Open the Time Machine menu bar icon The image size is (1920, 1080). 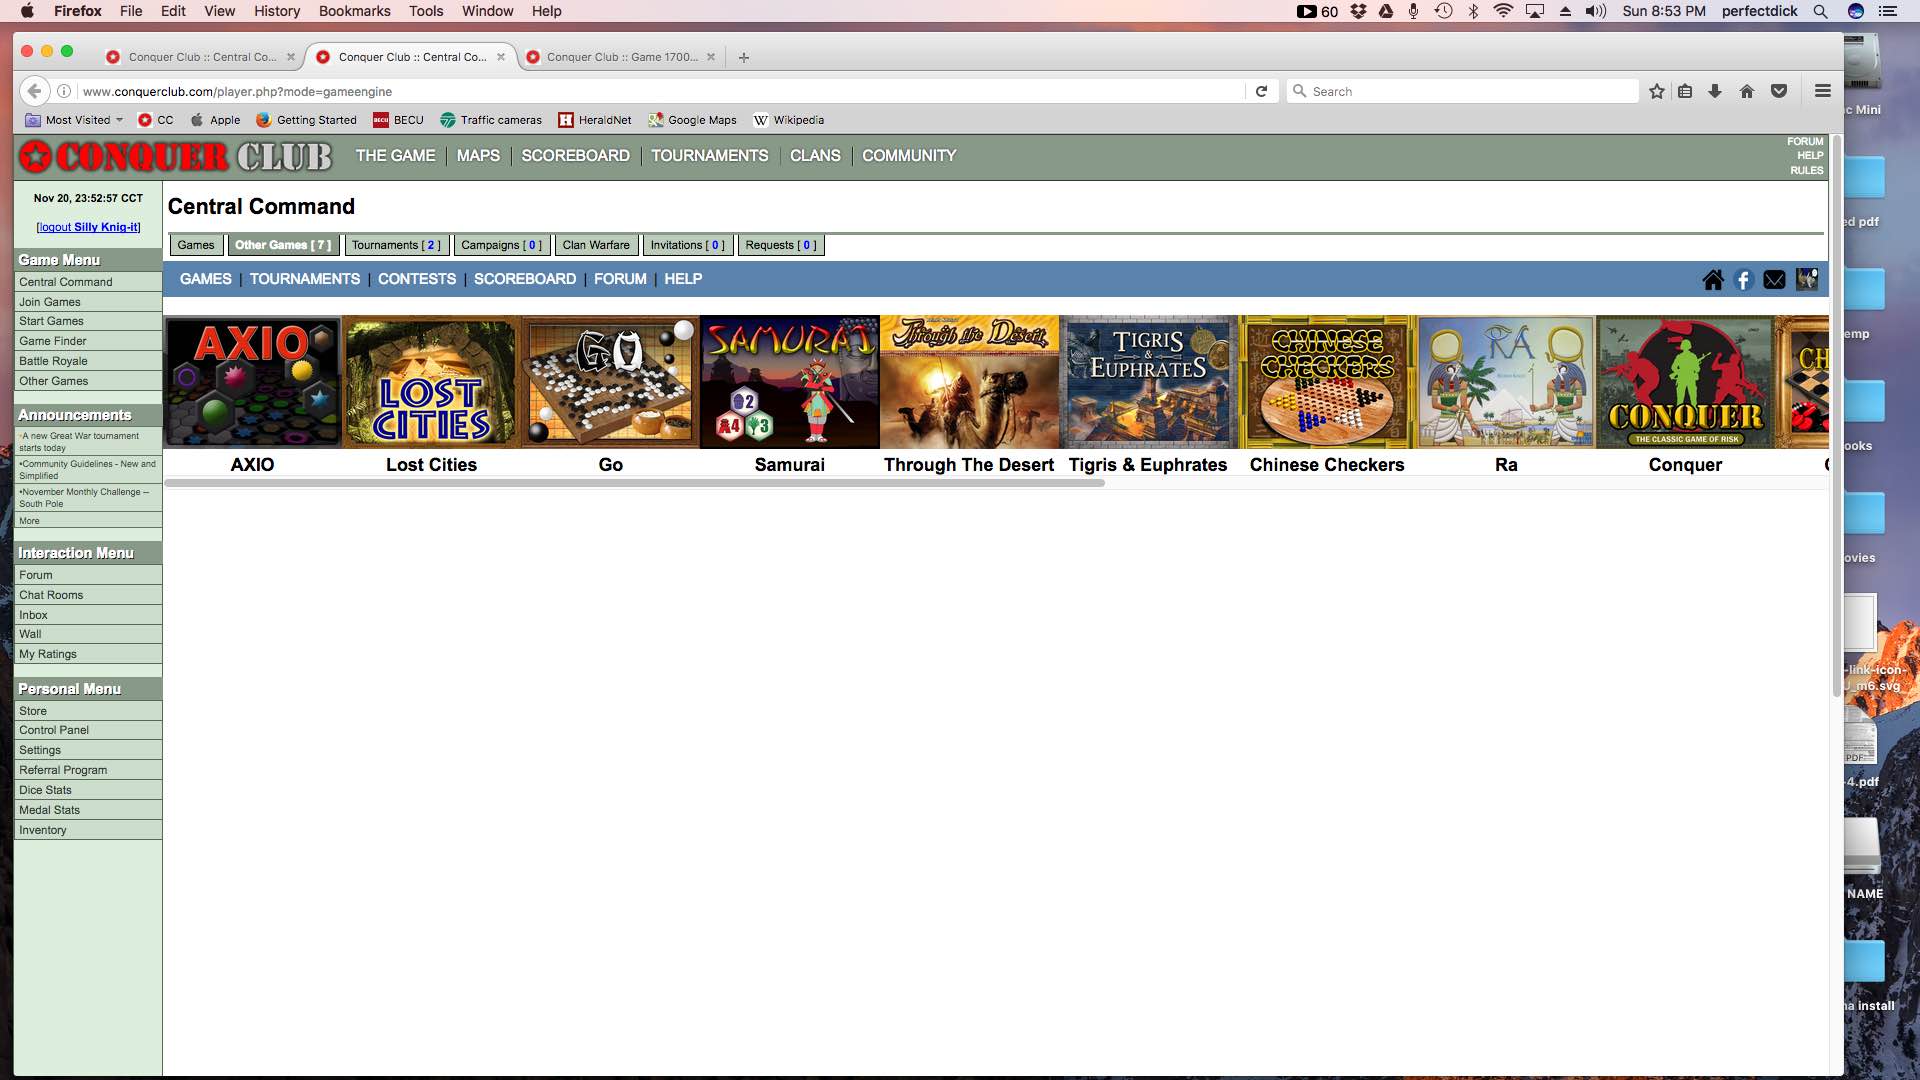[1443, 11]
